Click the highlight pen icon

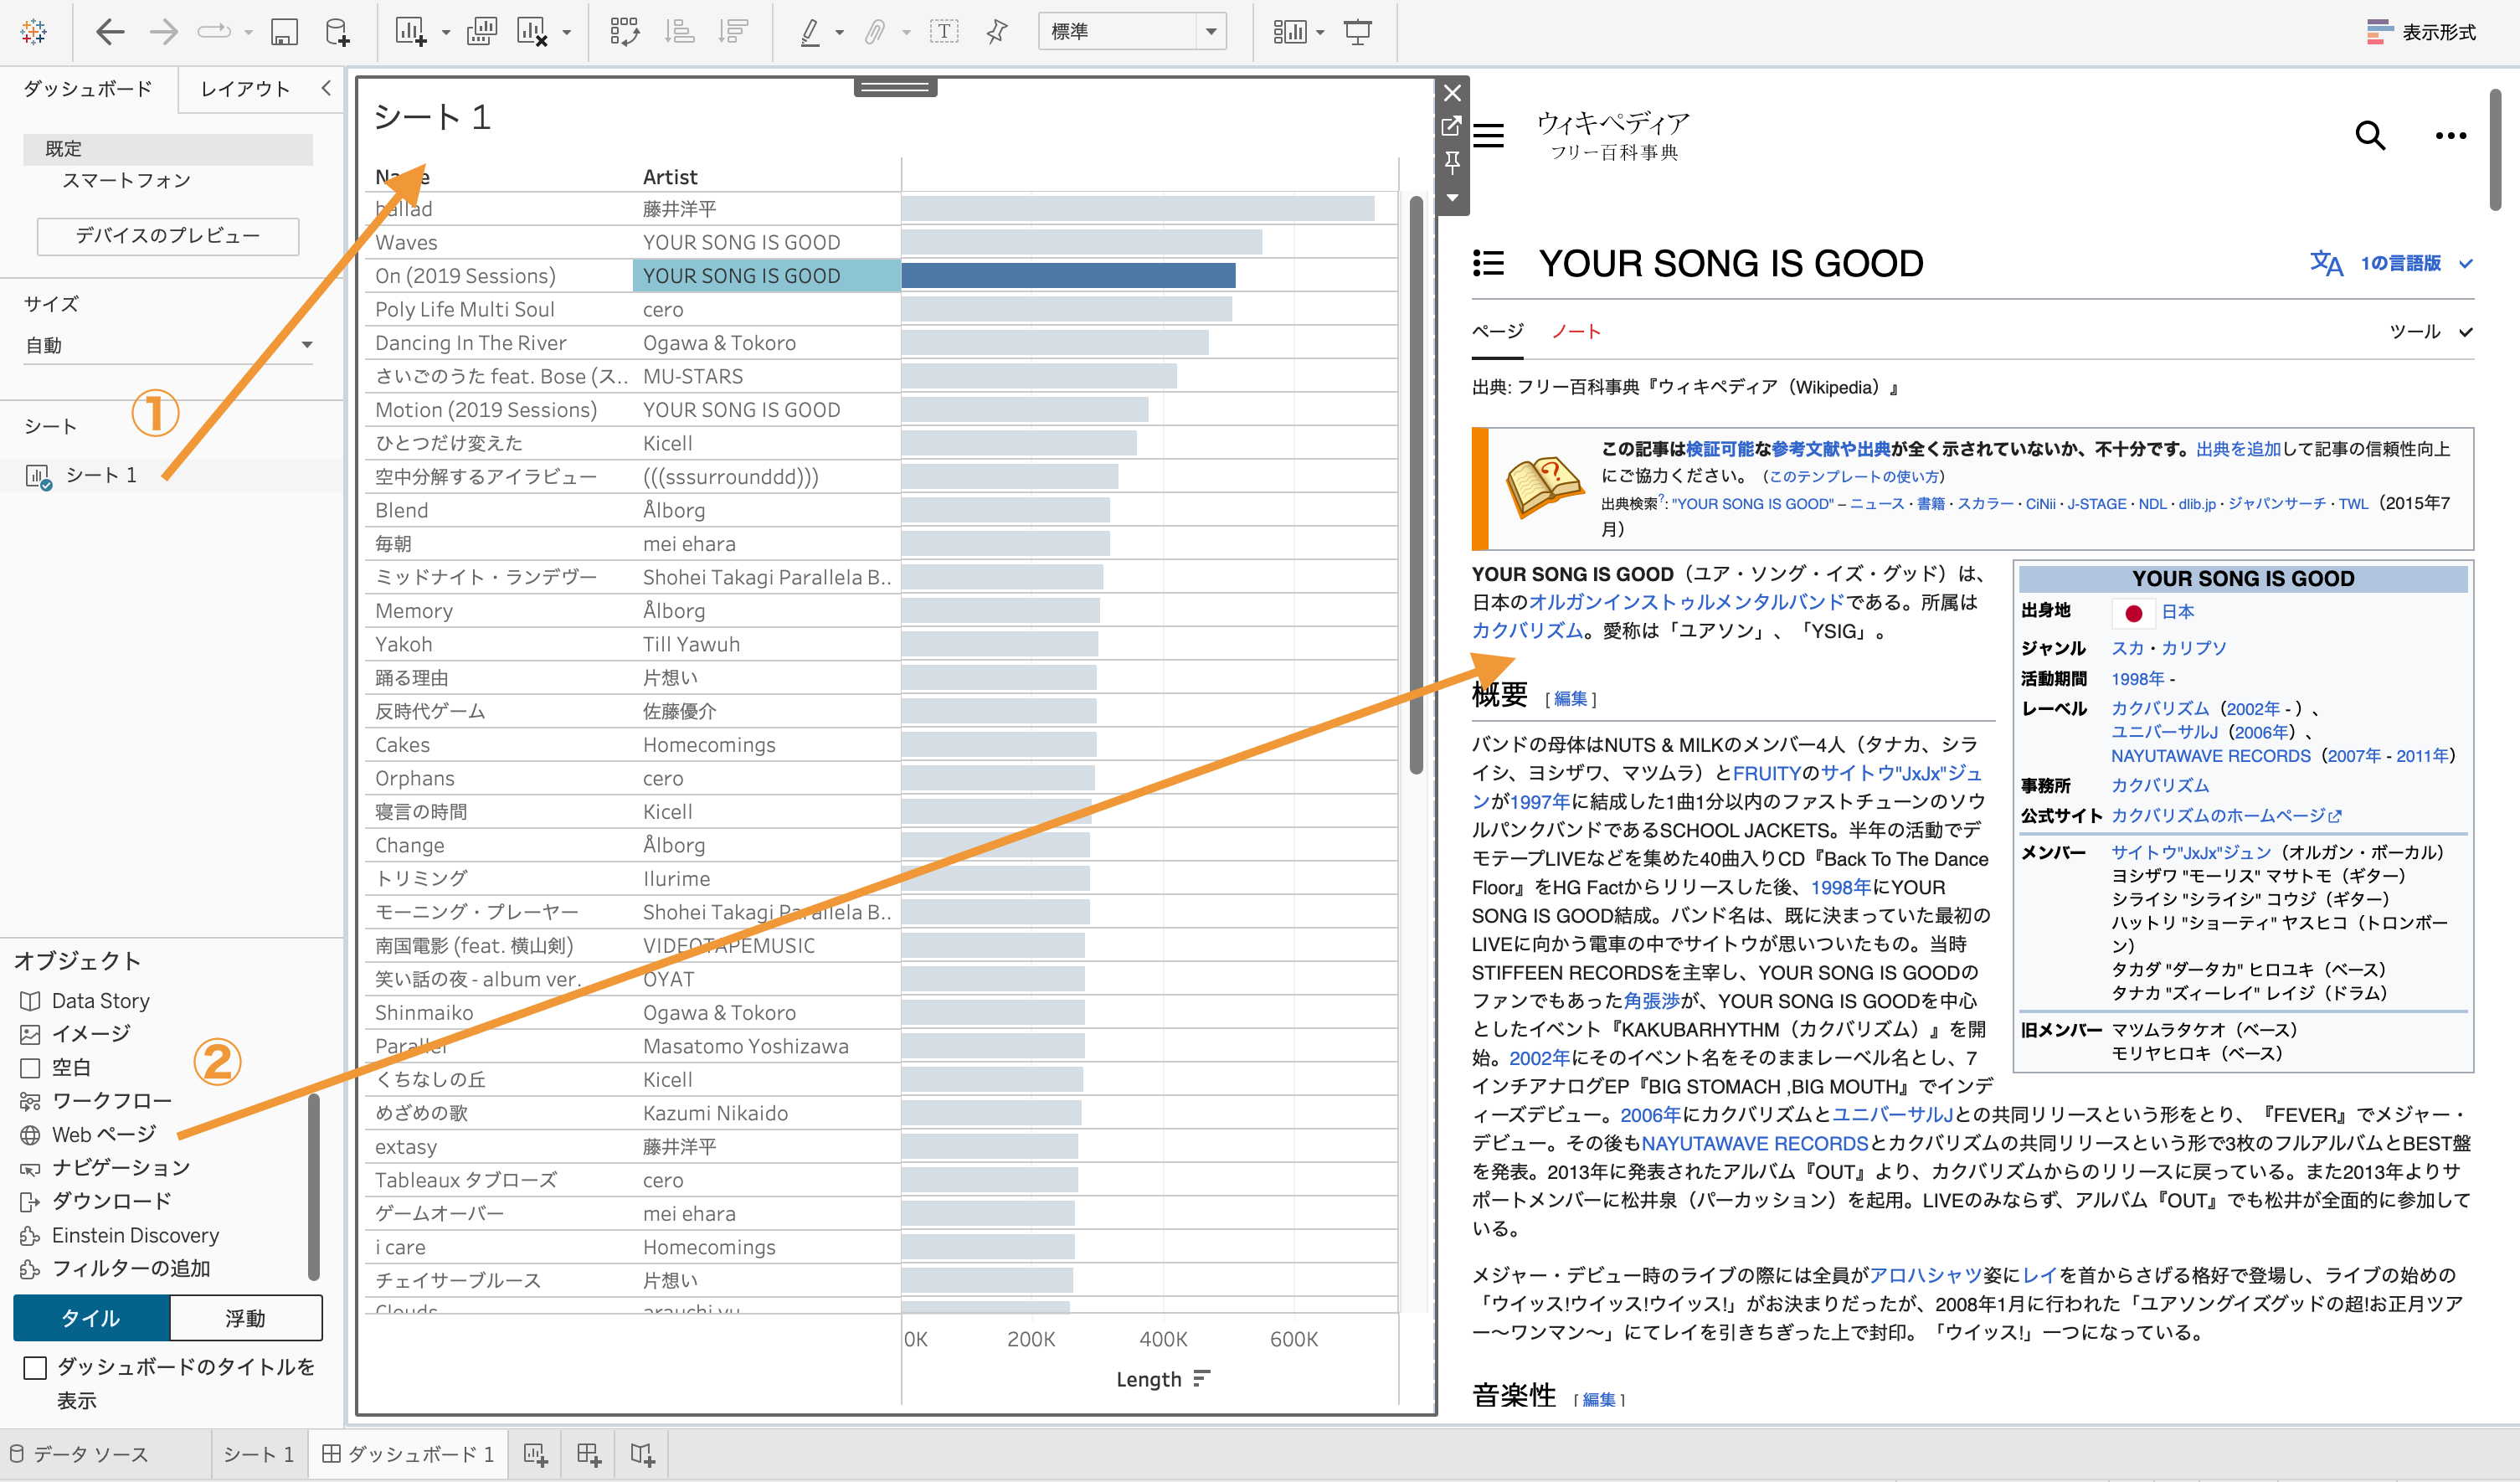tap(810, 32)
